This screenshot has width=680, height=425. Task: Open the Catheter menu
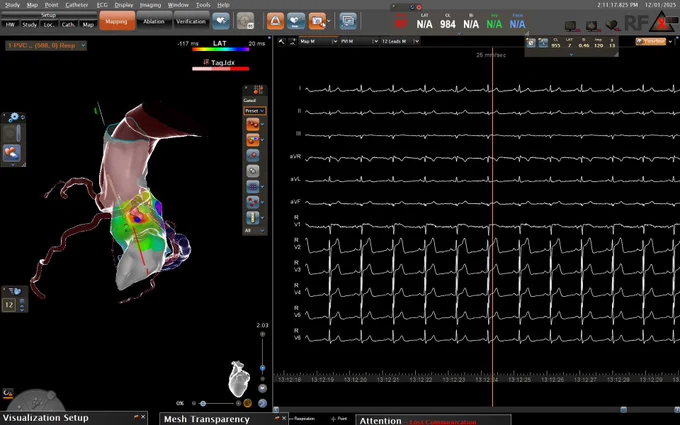[77, 5]
